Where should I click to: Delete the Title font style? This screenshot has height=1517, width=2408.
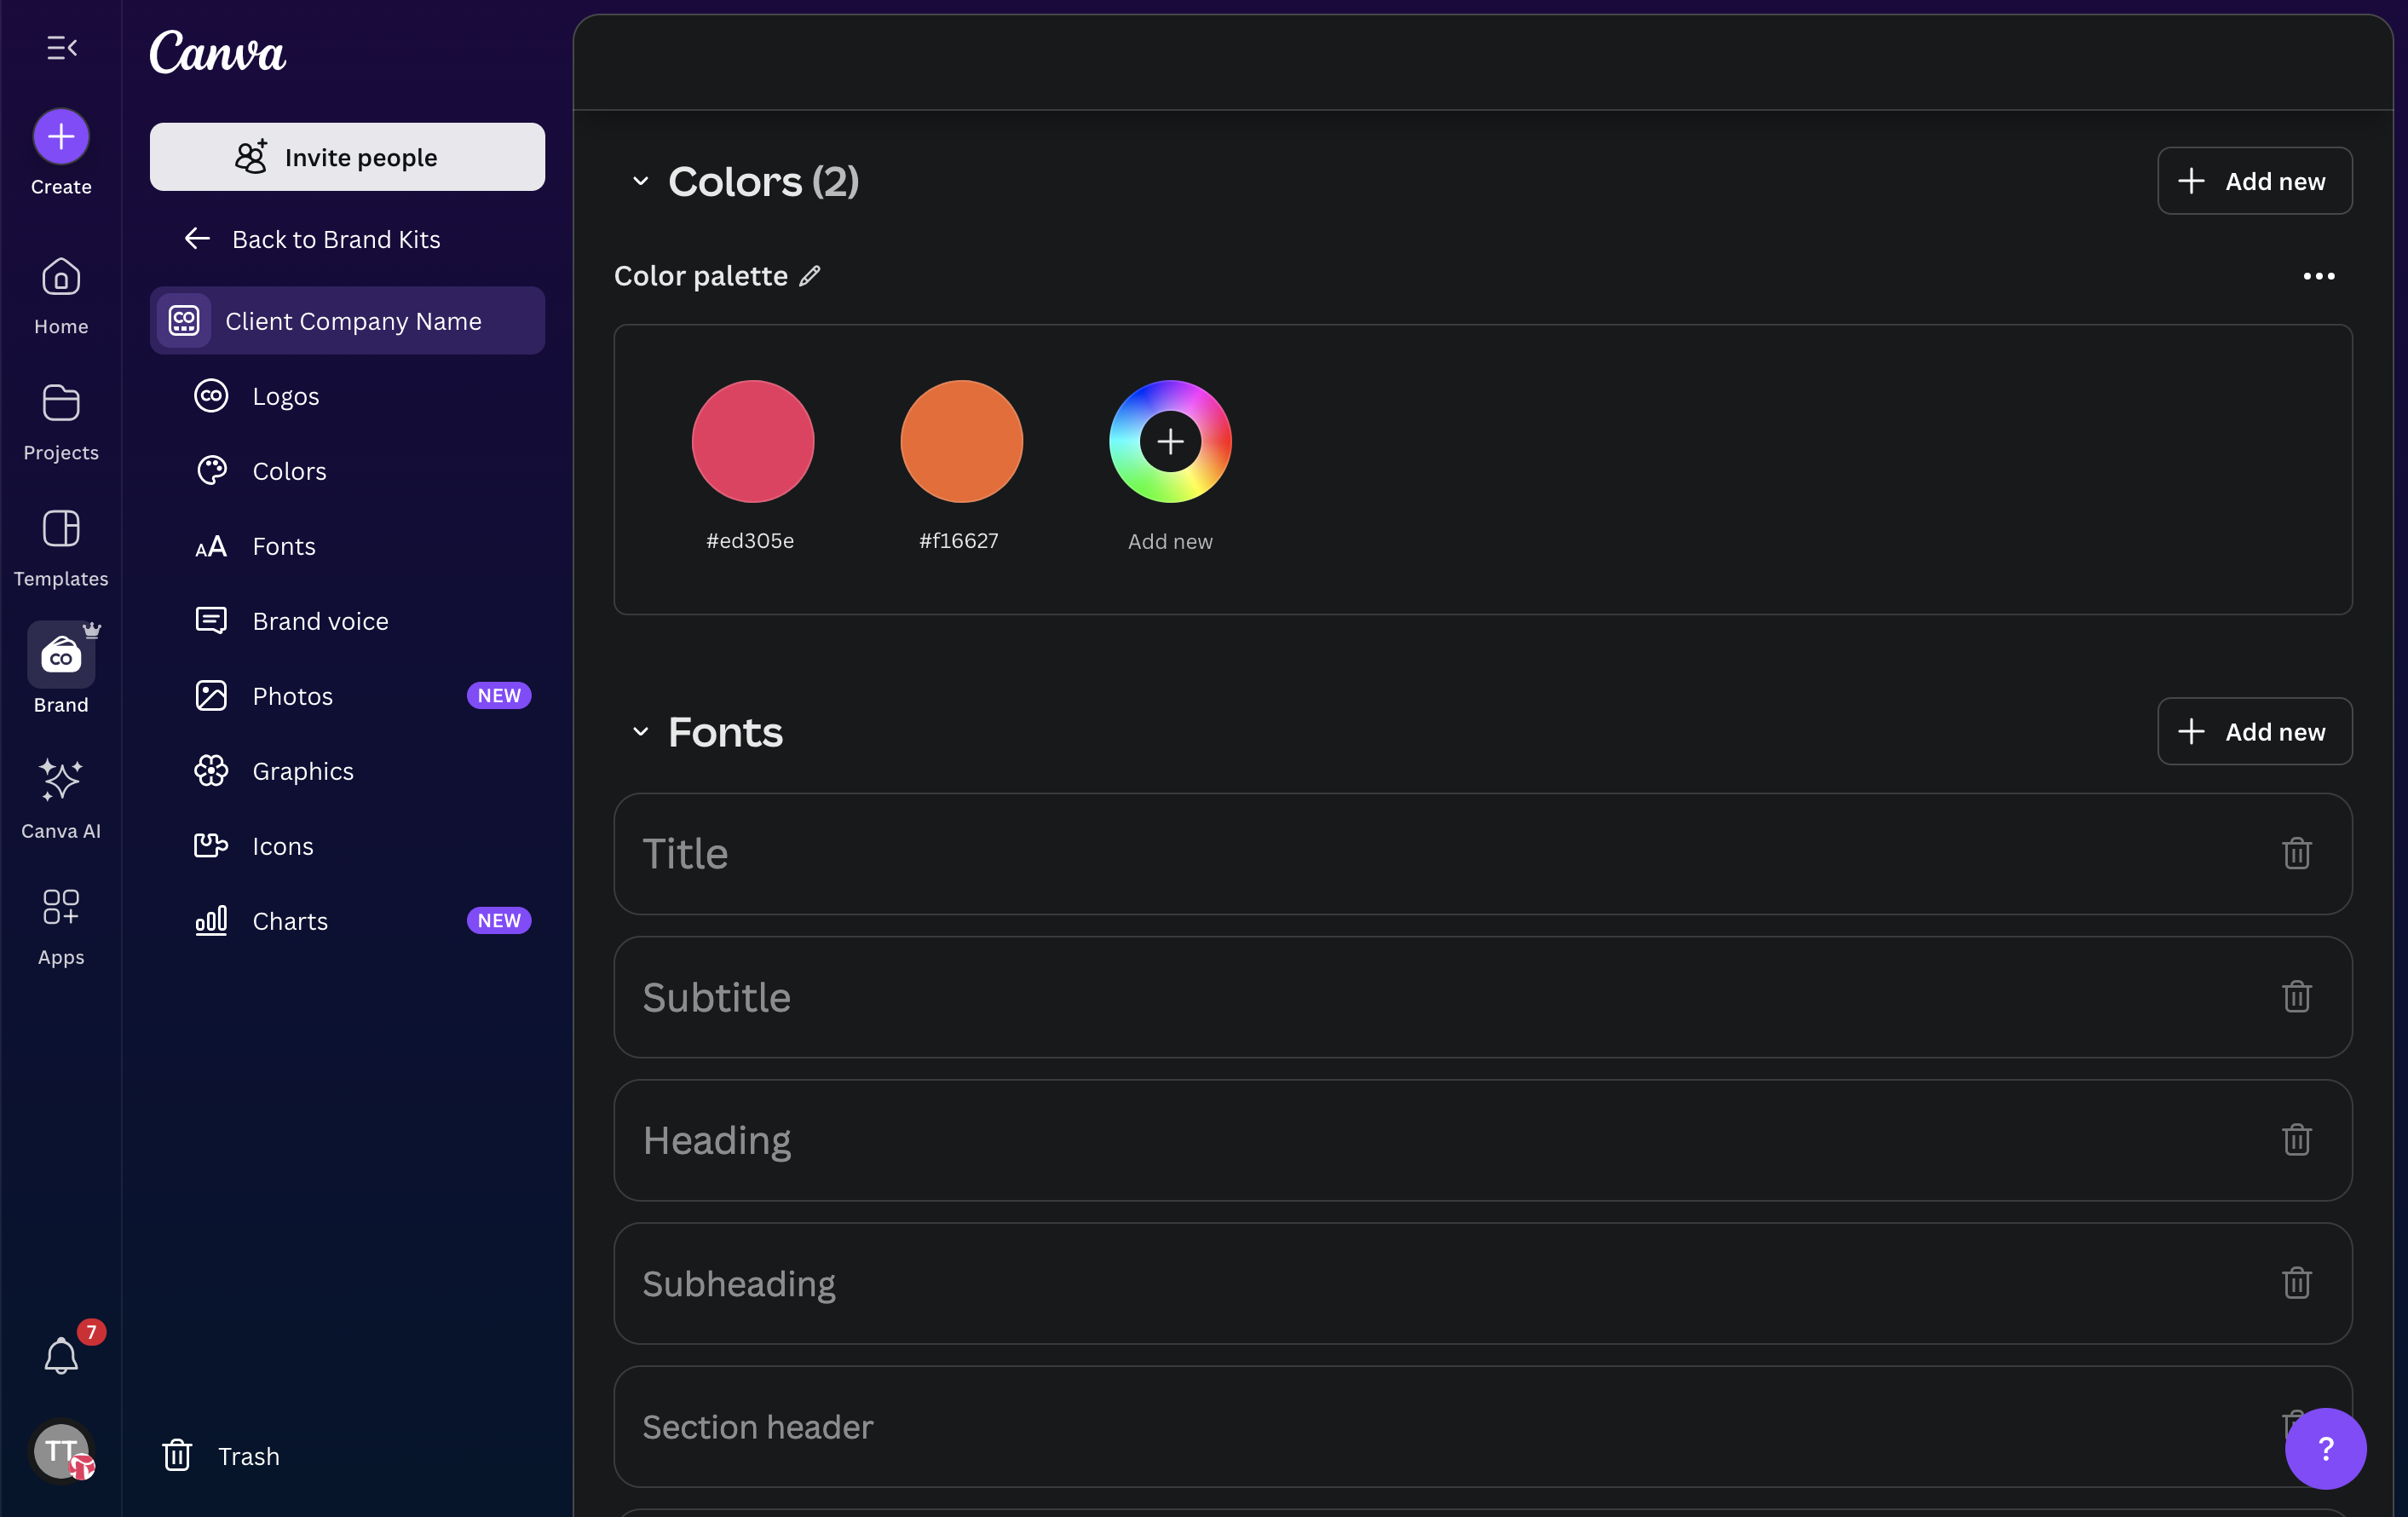pyautogui.click(x=2297, y=853)
